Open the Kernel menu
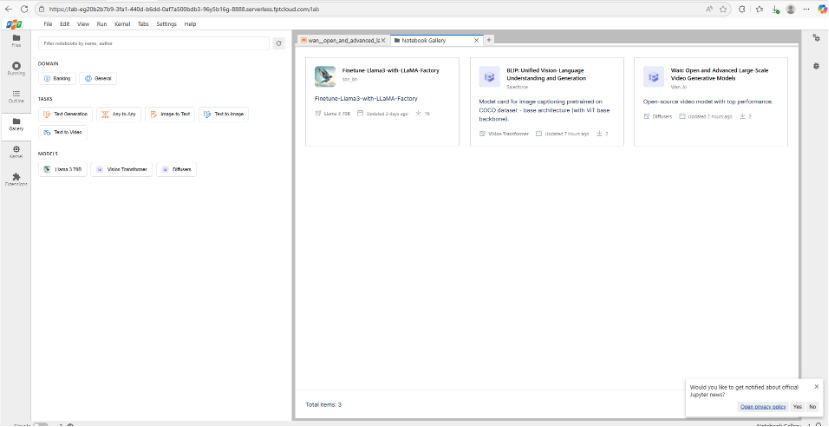Image resolution: width=829 pixels, height=427 pixels. [122, 23]
